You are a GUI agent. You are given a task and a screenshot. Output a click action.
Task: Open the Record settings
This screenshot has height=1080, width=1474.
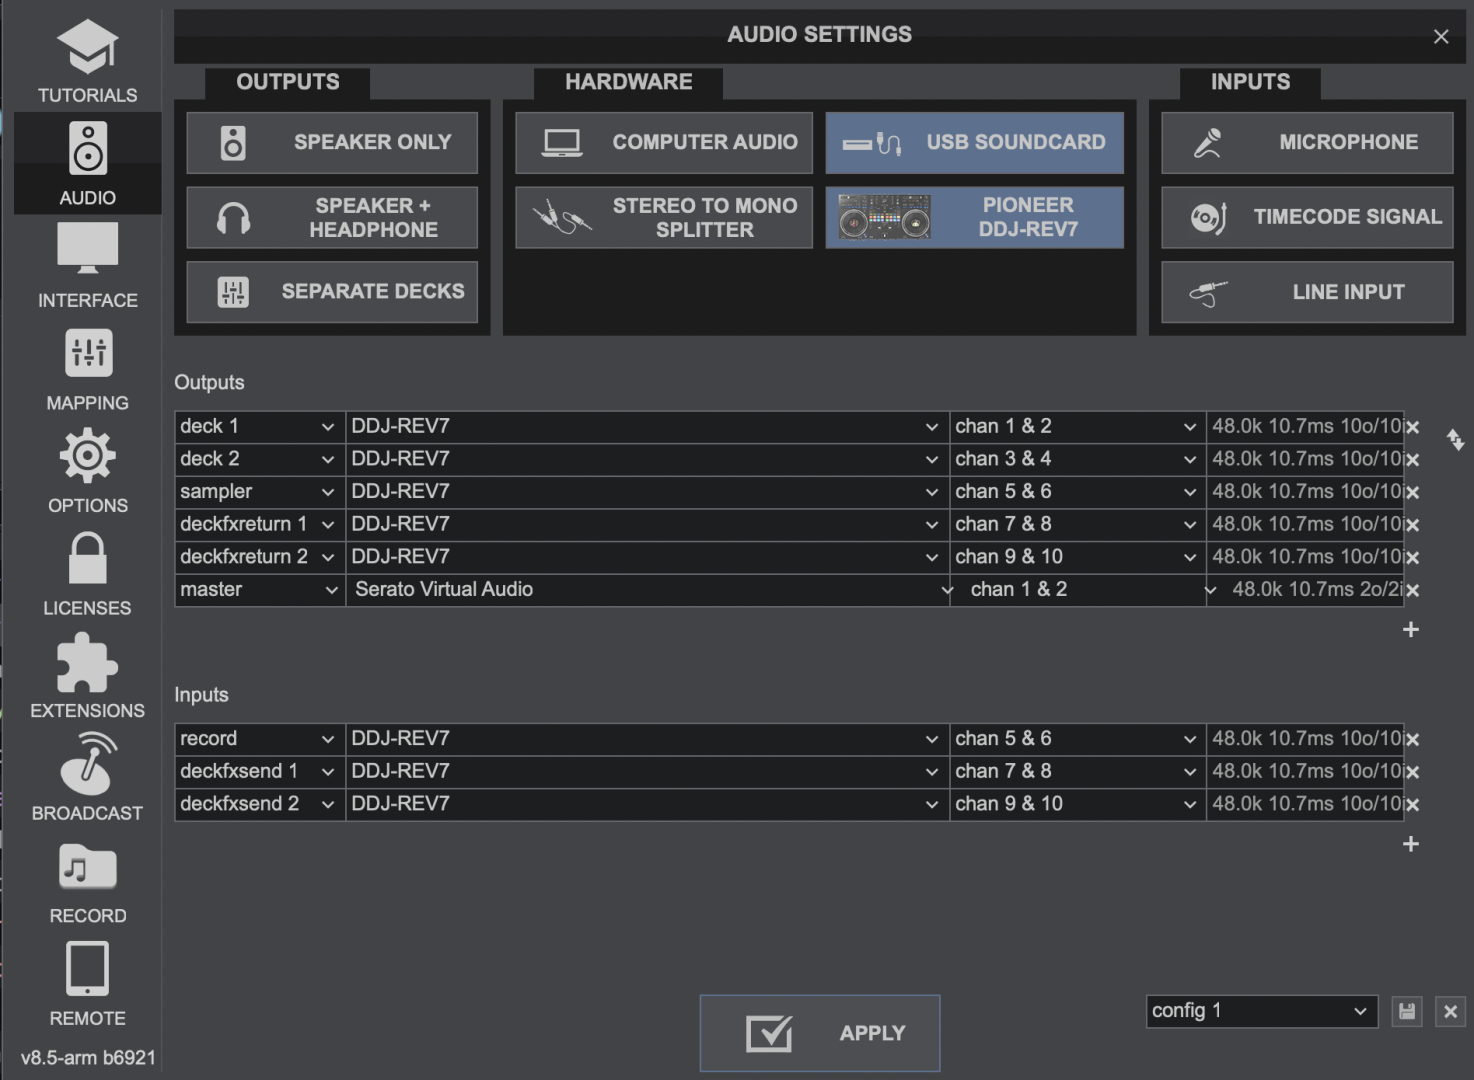(88, 882)
